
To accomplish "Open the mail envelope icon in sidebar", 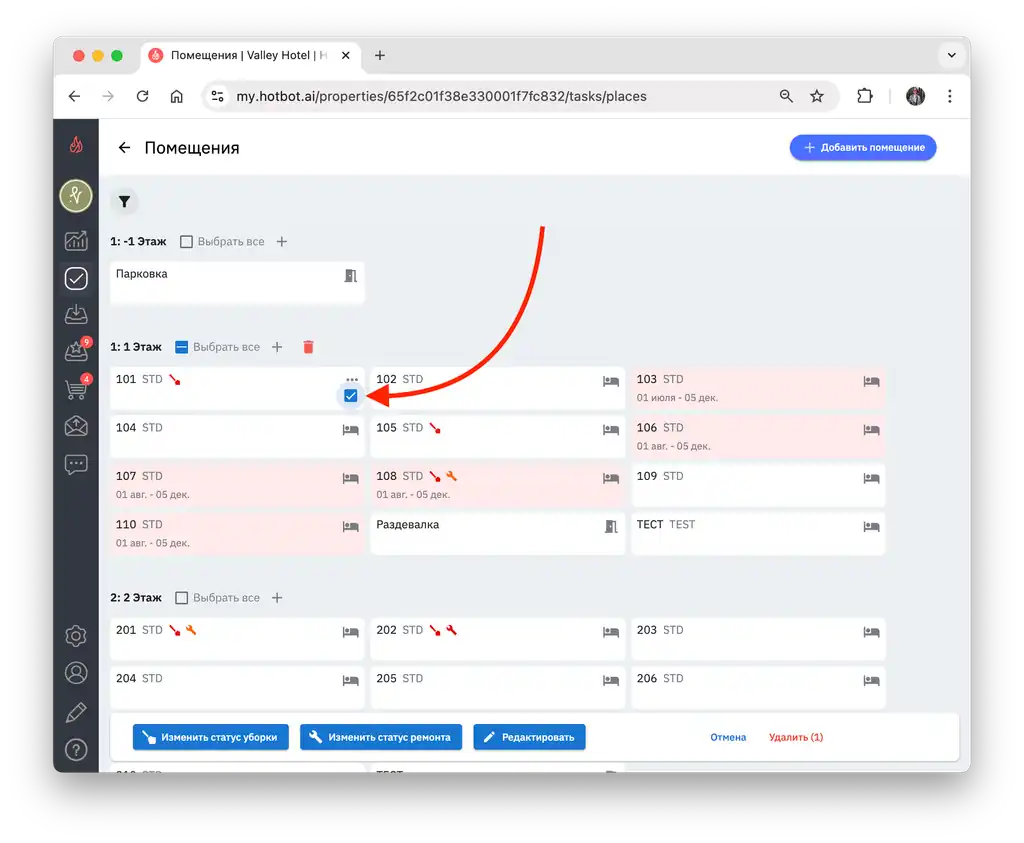I will [x=76, y=426].
